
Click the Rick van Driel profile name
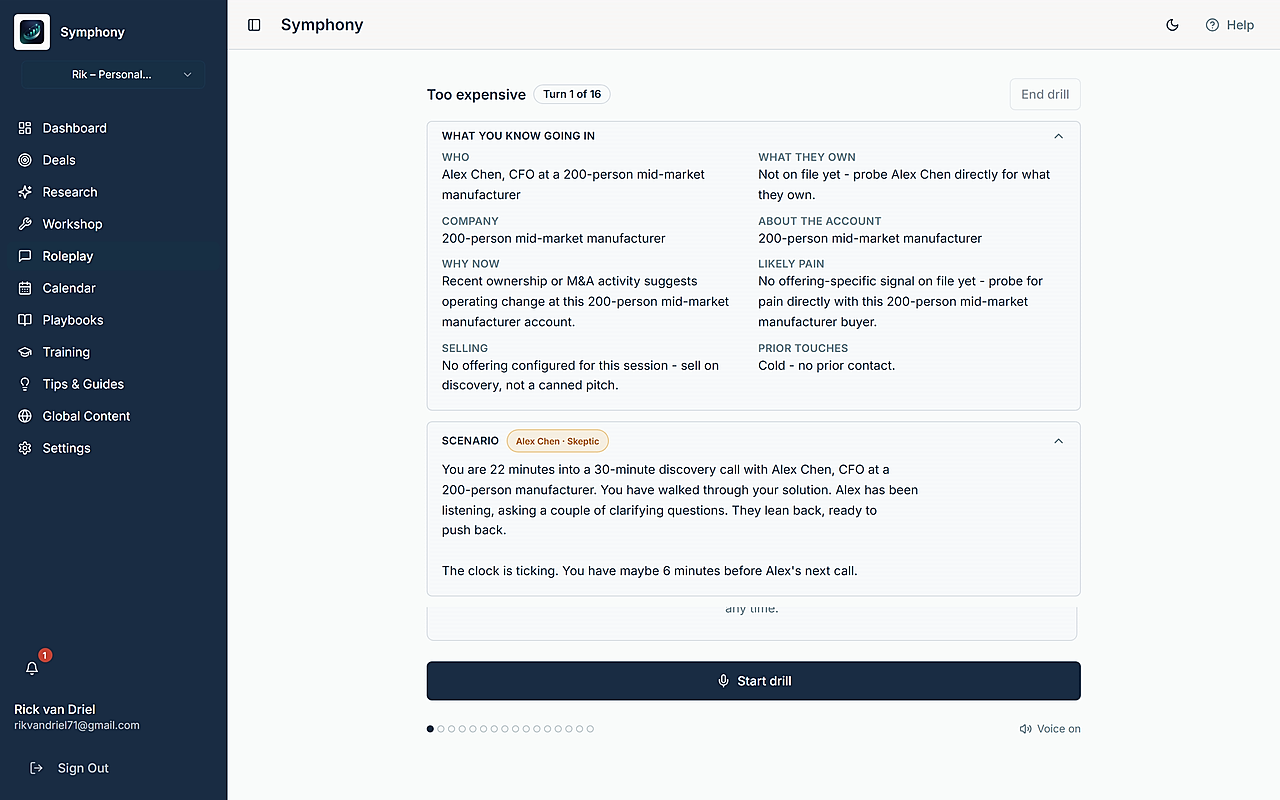point(55,709)
